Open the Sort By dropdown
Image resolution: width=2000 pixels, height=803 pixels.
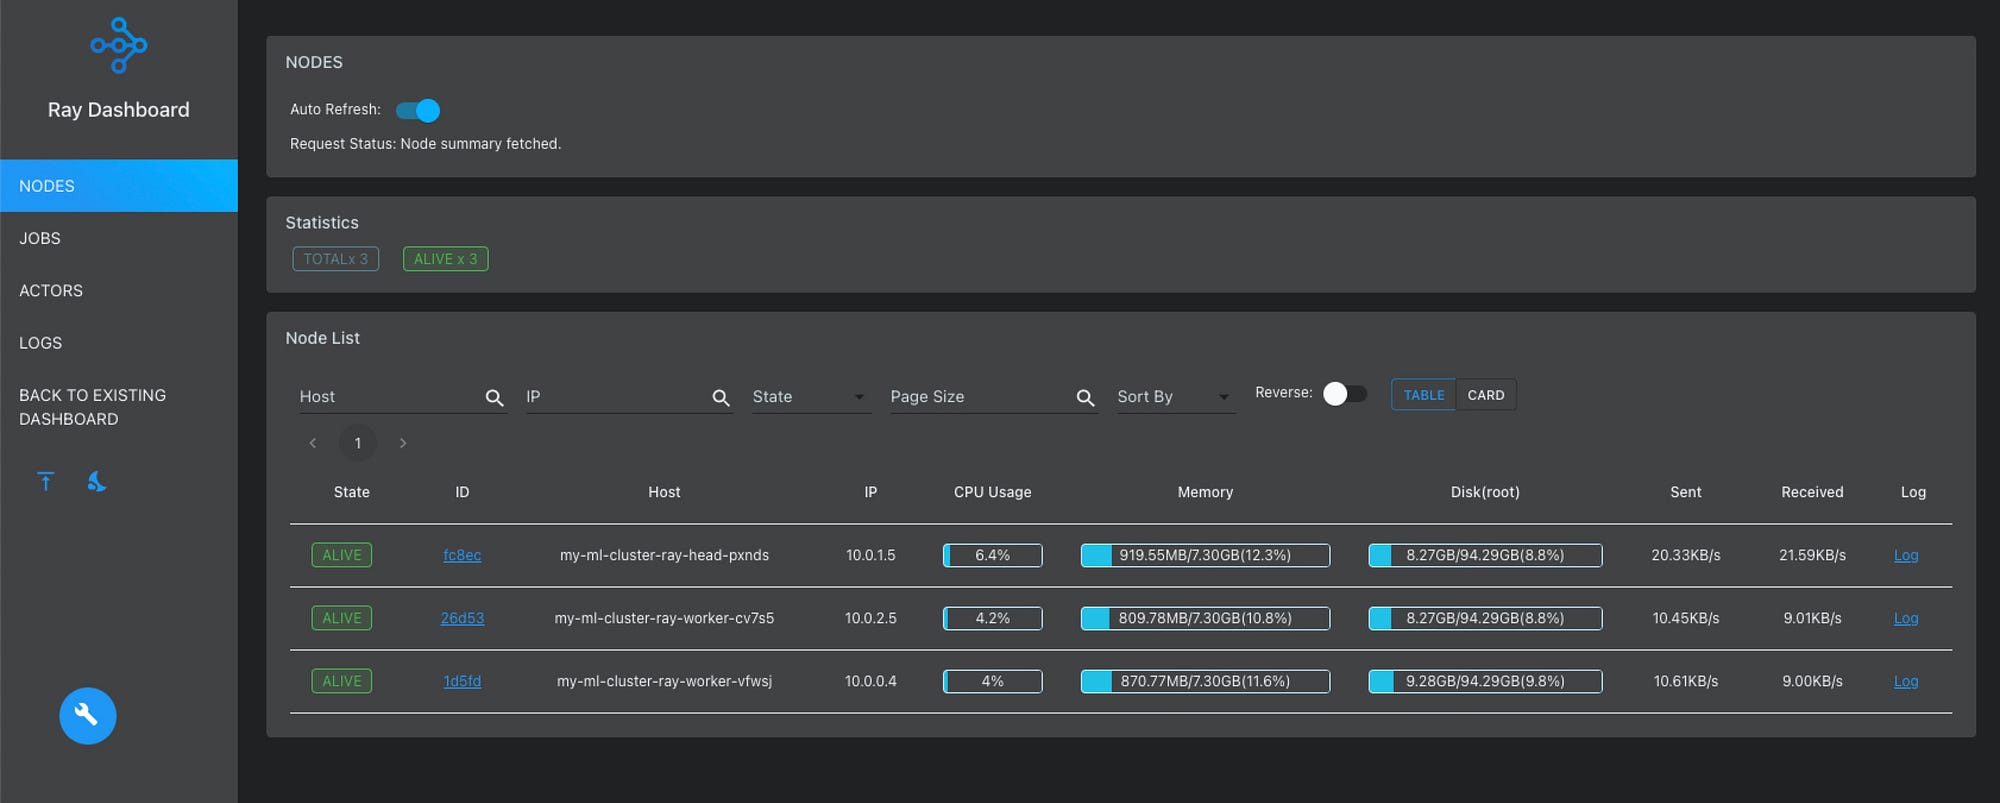tap(1176, 397)
